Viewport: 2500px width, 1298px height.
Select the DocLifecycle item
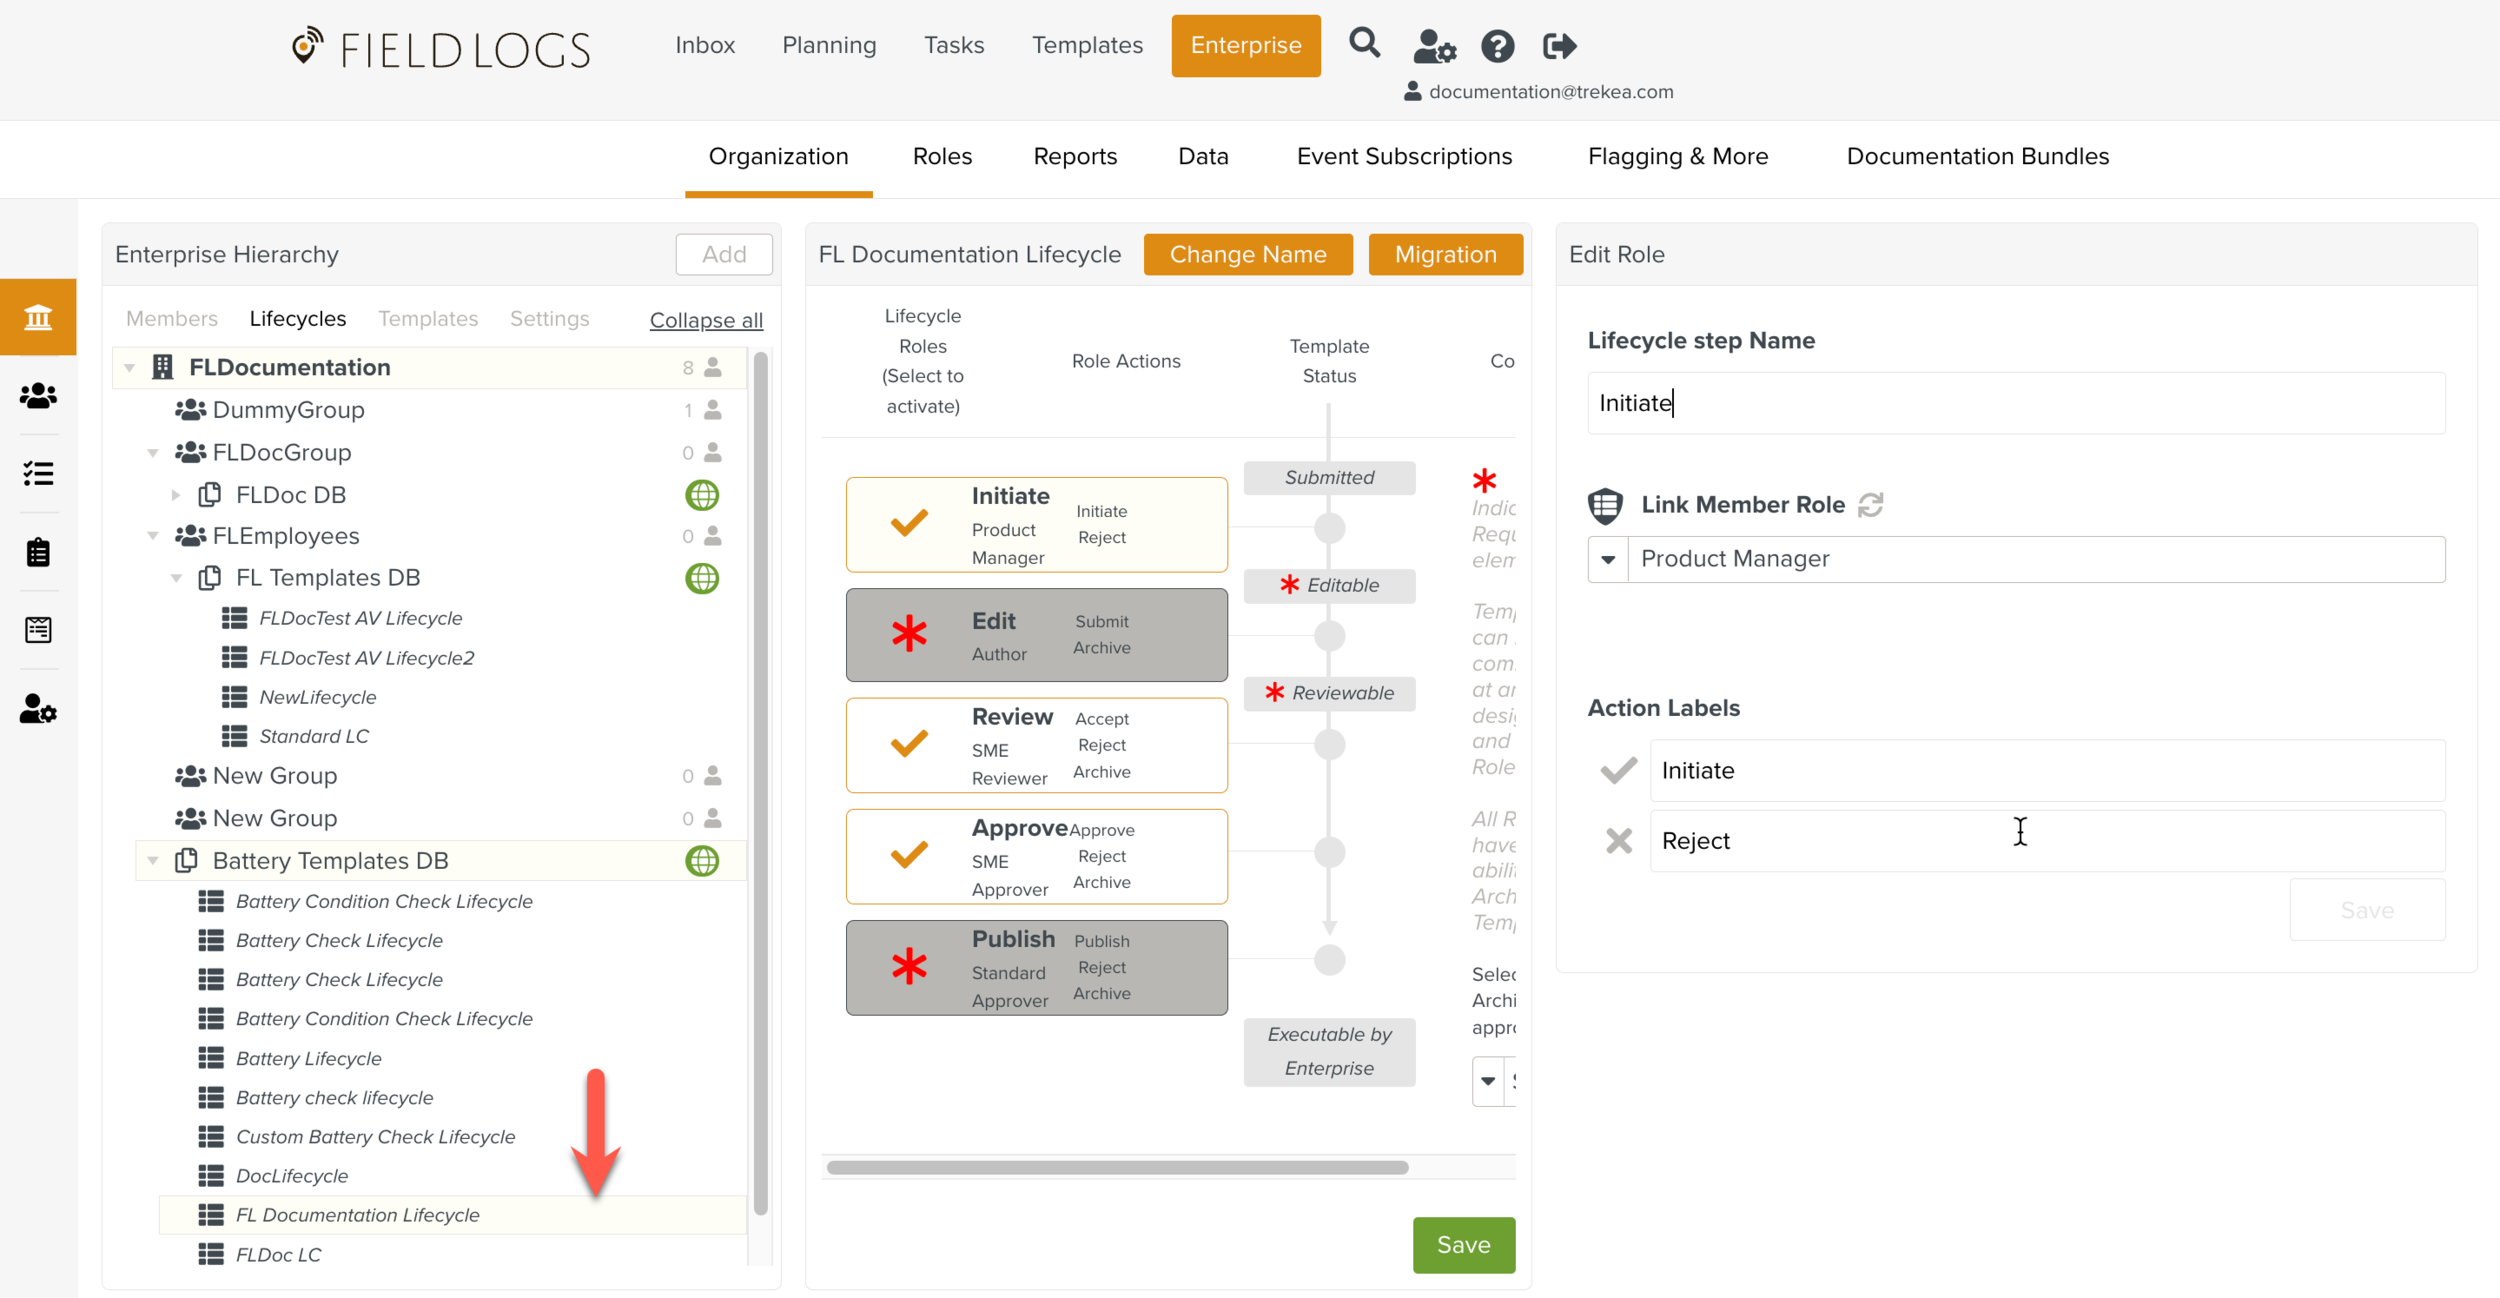(291, 1176)
